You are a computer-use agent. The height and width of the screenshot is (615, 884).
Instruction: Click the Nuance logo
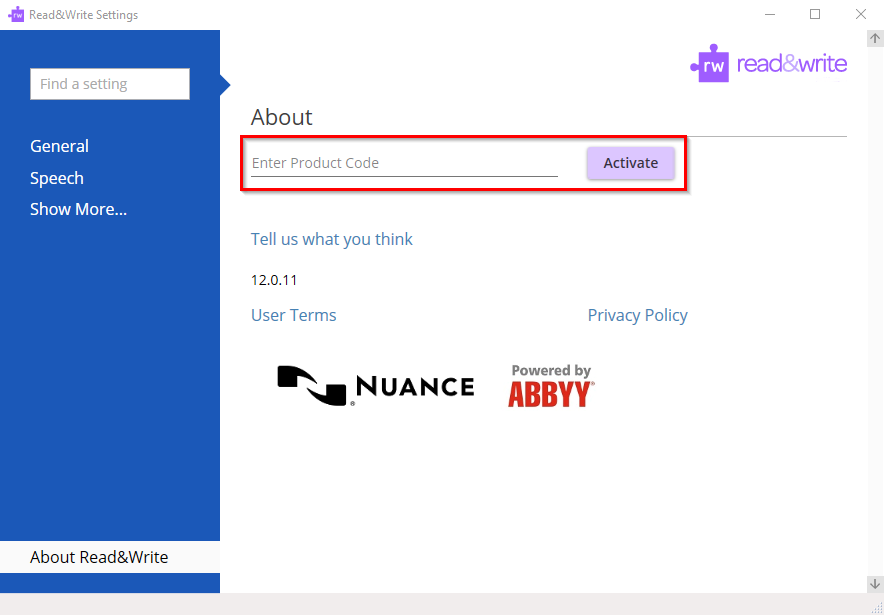pyautogui.click(x=375, y=386)
